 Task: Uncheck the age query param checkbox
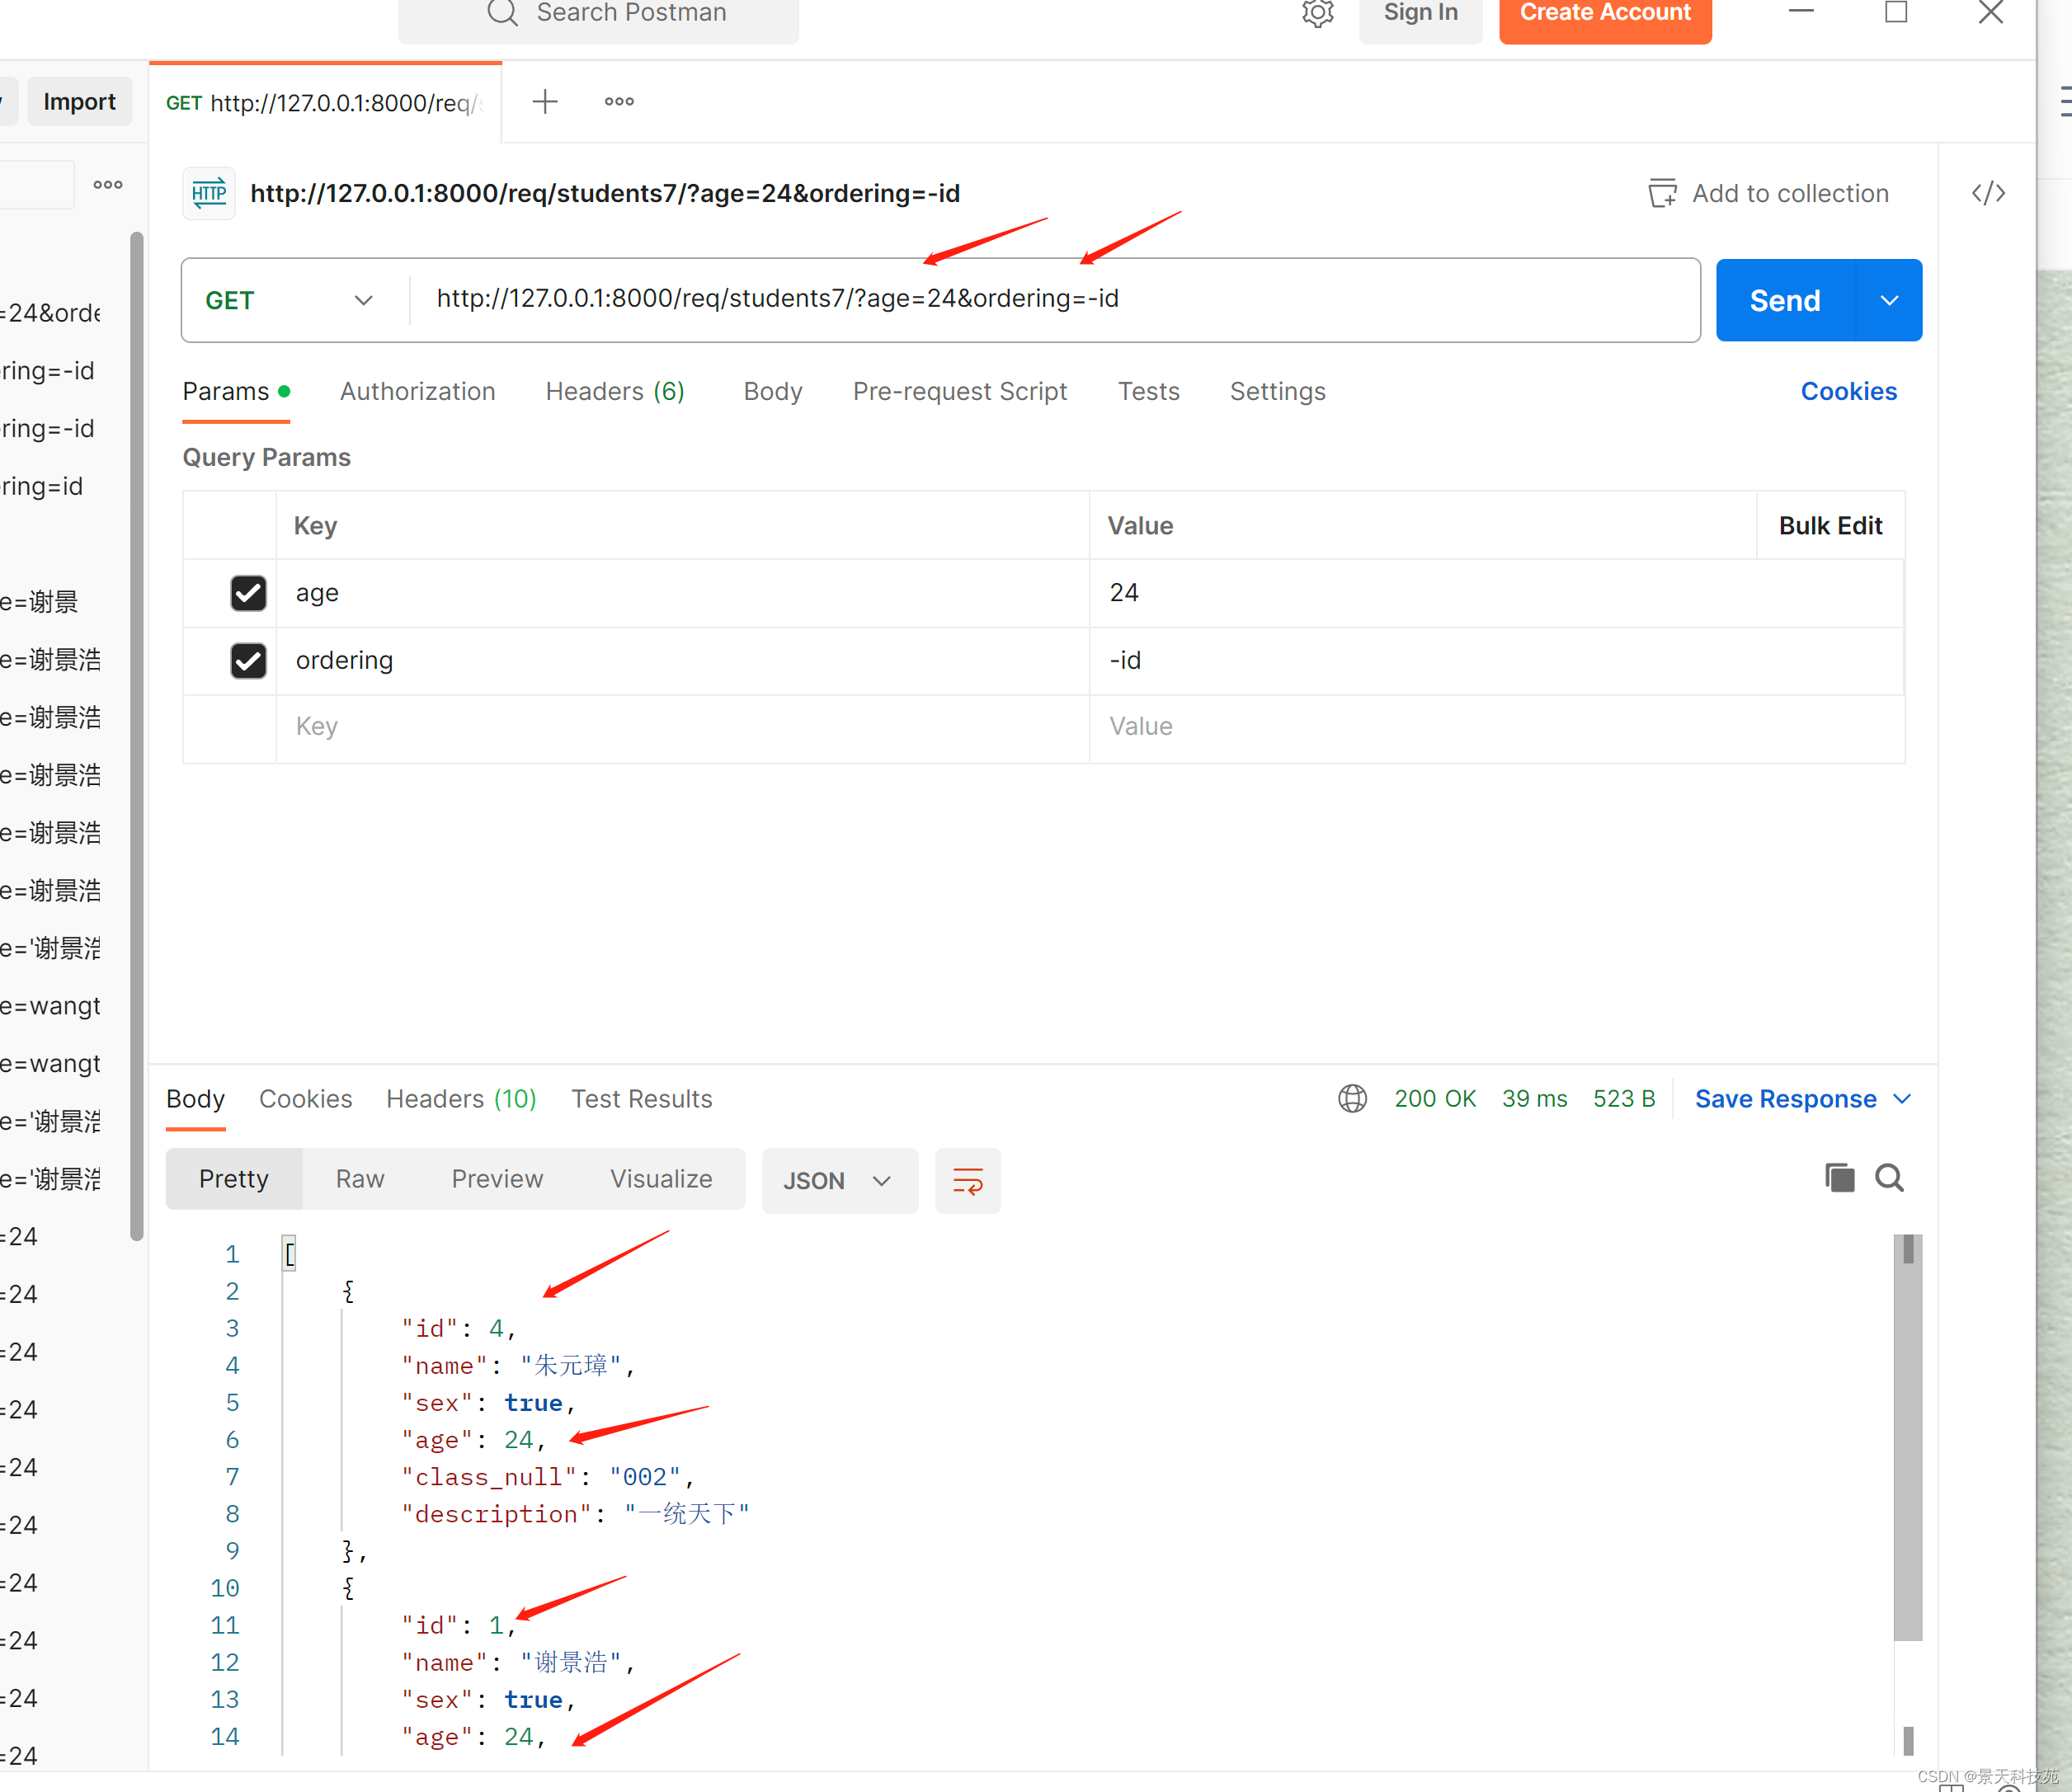pos(248,593)
